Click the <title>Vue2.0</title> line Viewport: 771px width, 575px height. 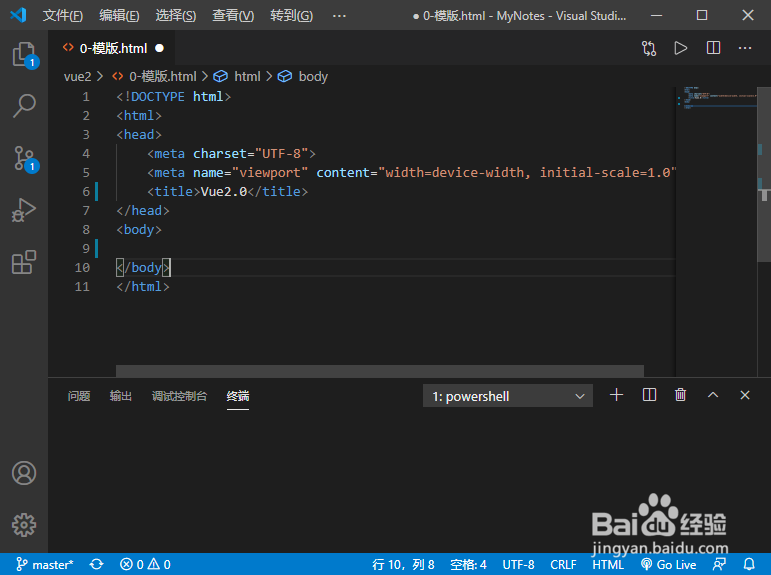228,191
